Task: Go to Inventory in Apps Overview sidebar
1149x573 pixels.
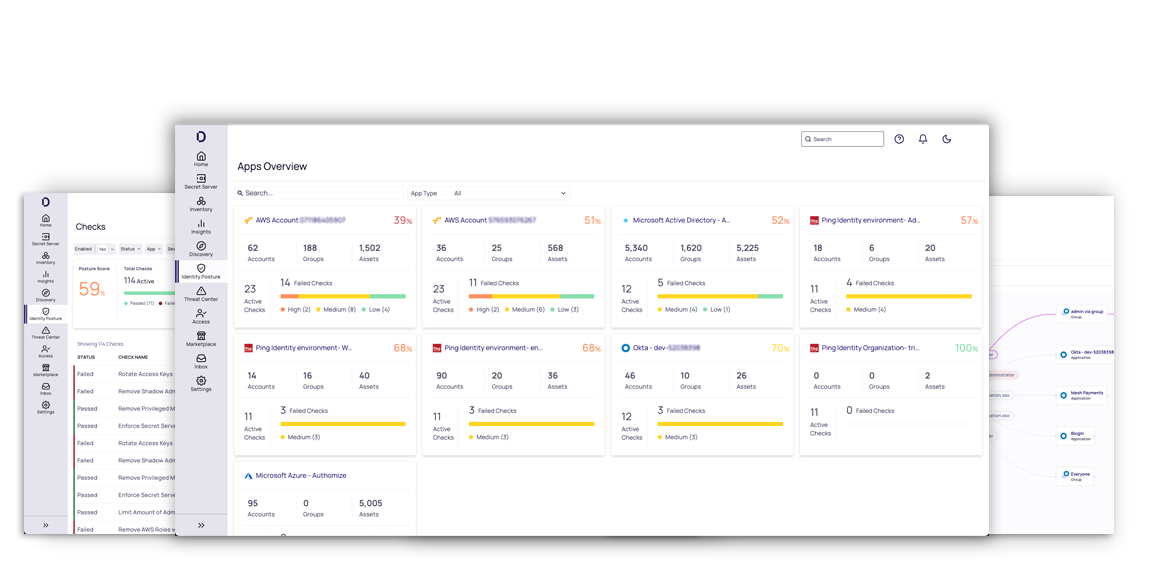Action: [201, 204]
